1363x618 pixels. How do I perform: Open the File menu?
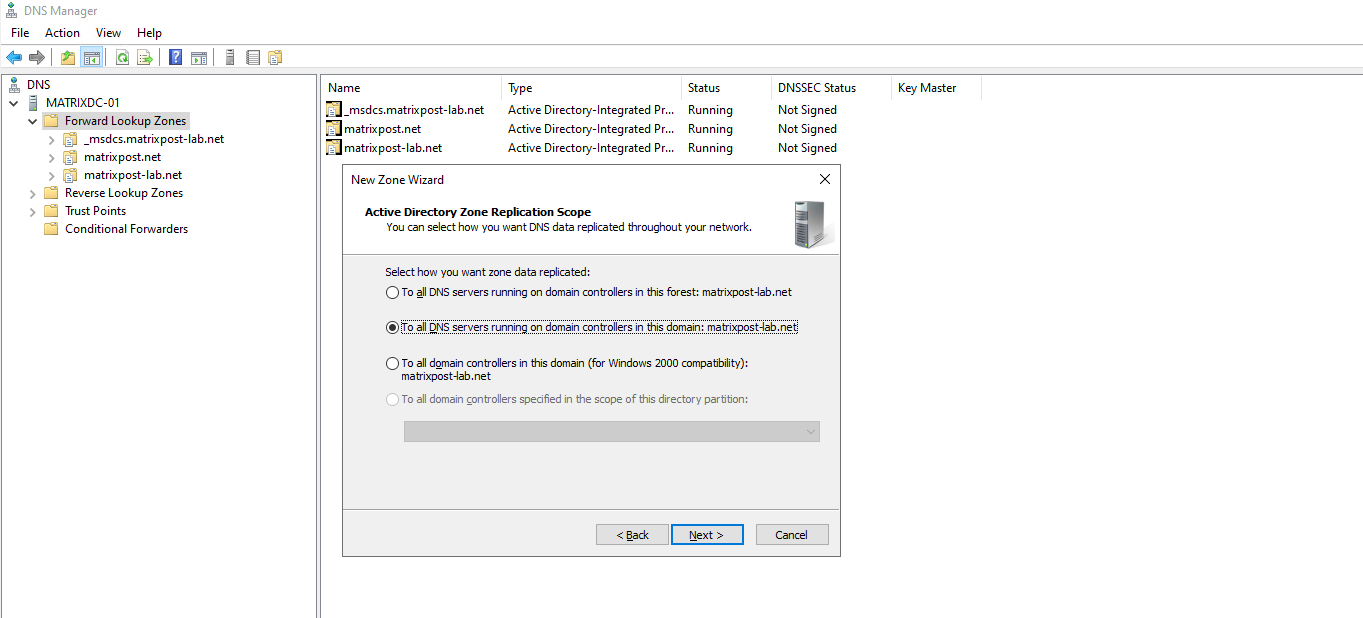pyautogui.click(x=20, y=33)
